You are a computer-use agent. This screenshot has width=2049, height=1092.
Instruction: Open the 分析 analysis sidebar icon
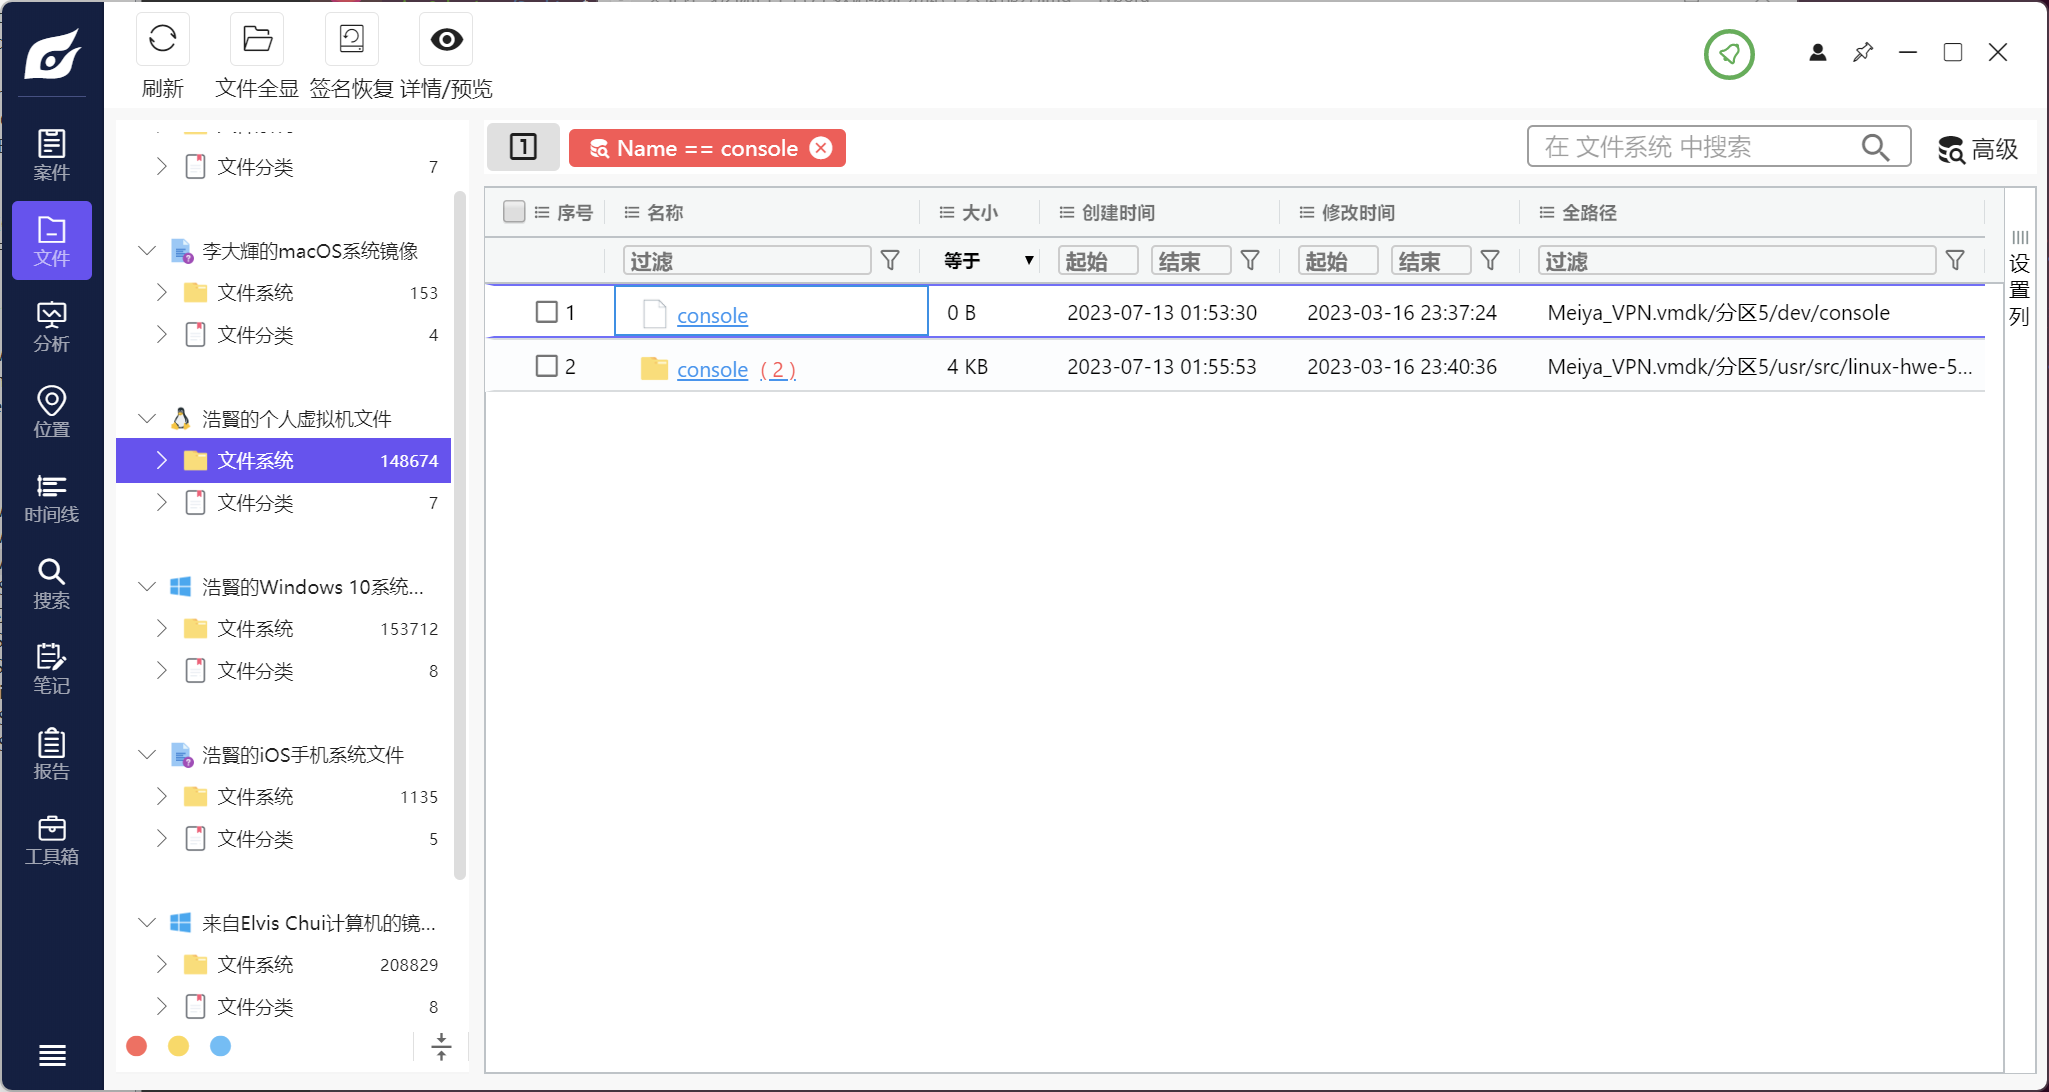[x=51, y=326]
